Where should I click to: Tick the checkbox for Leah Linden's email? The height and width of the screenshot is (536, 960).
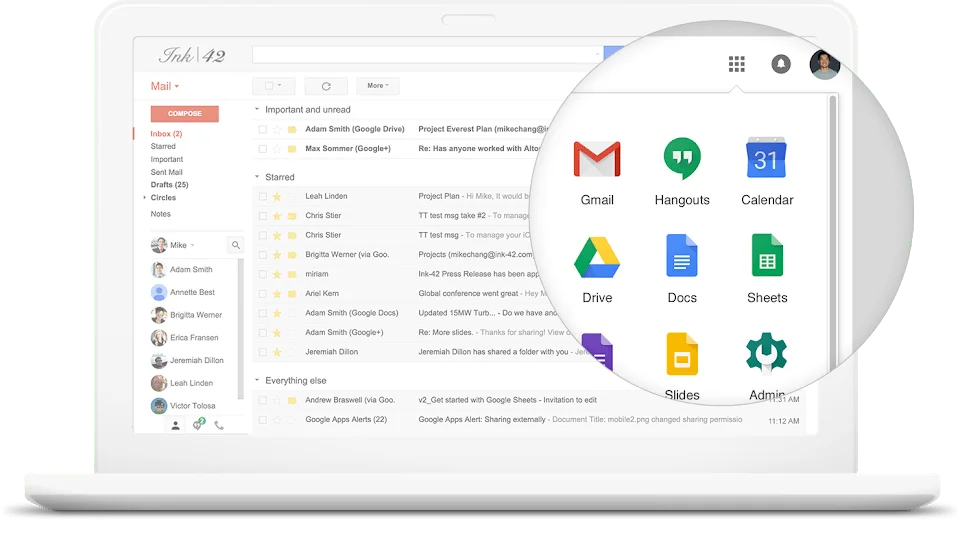tap(263, 197)
